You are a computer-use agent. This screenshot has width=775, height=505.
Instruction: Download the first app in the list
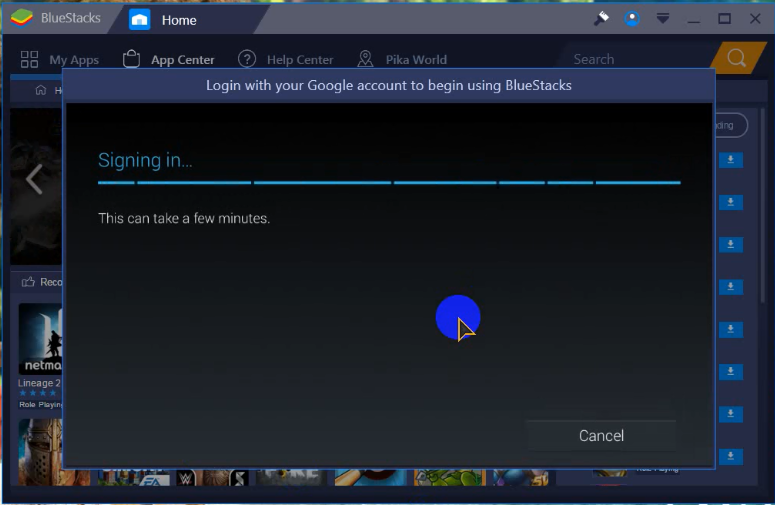[x=731, y=160]
